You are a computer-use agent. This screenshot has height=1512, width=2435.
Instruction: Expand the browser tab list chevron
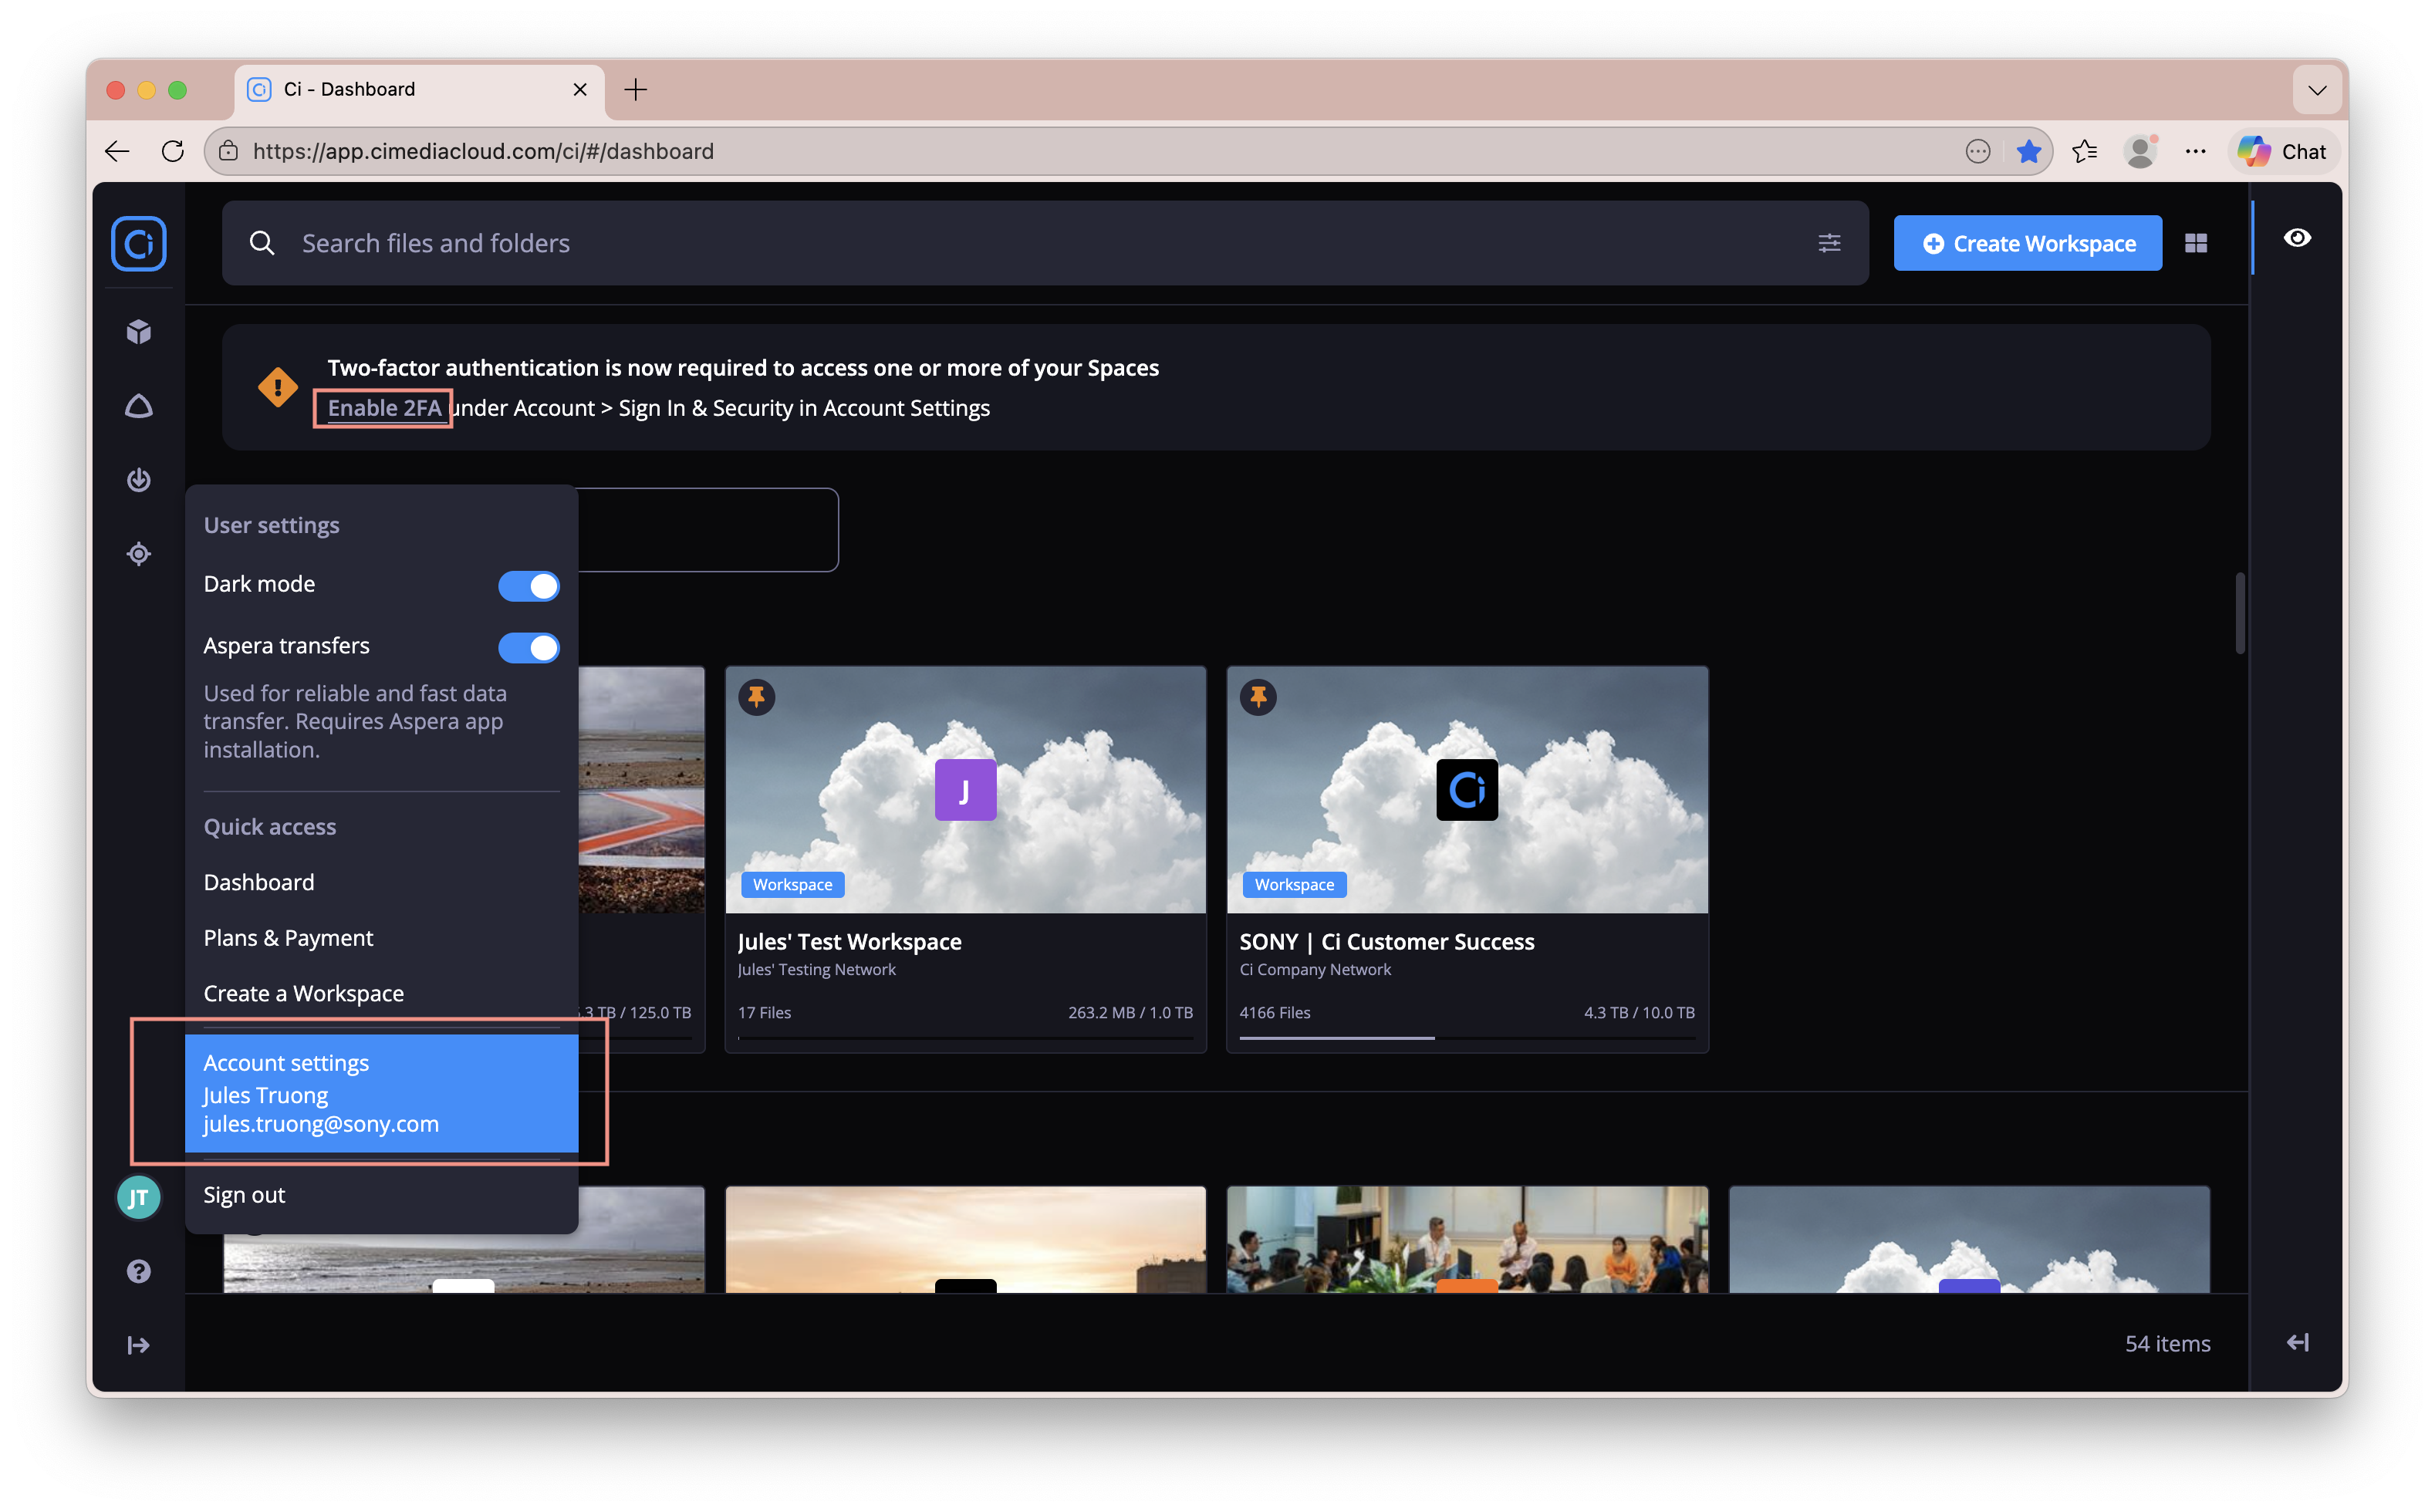2317,90
